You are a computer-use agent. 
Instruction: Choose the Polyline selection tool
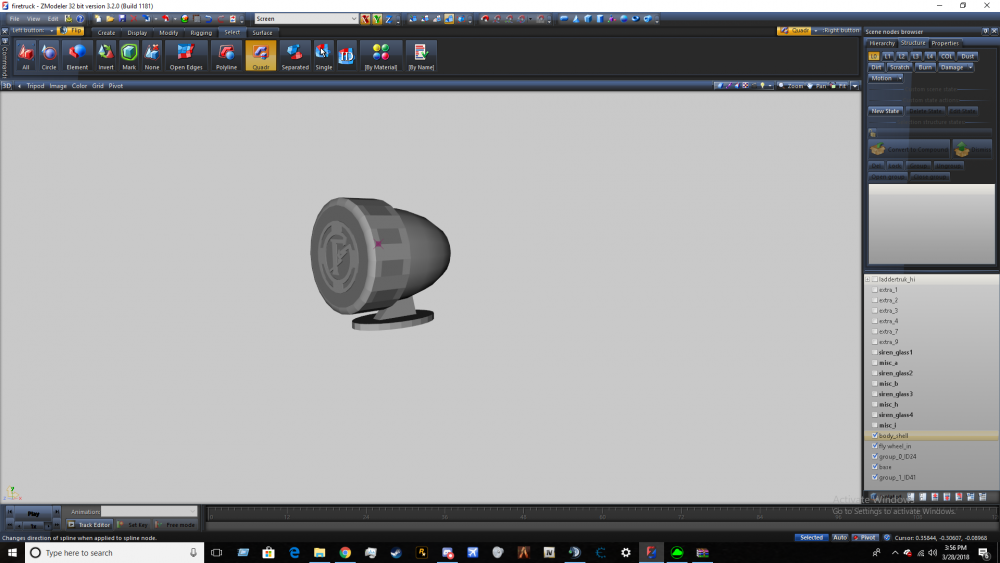pos(226,56)
